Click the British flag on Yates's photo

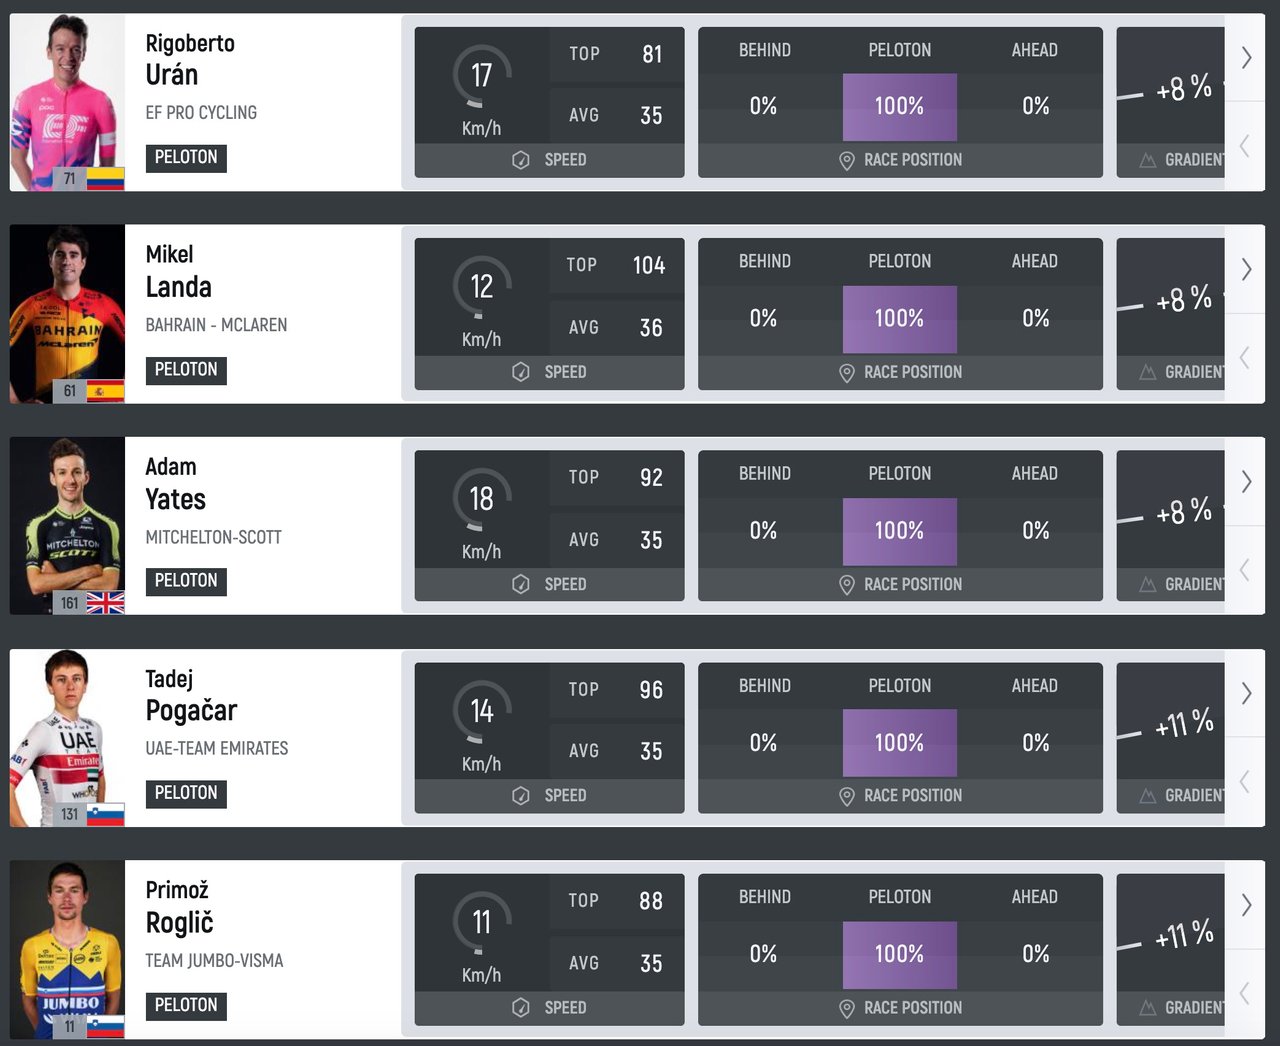105,603
